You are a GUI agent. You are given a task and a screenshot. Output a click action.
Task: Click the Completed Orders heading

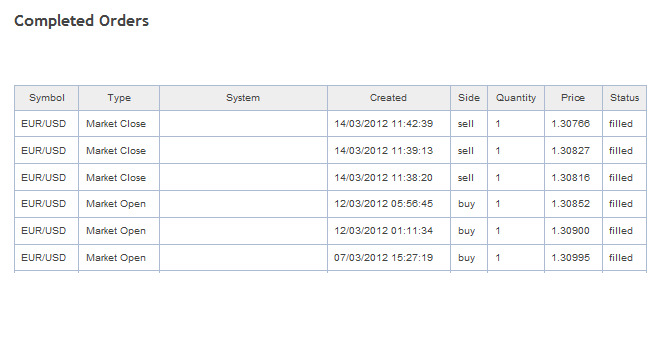(x=81, y=21)
